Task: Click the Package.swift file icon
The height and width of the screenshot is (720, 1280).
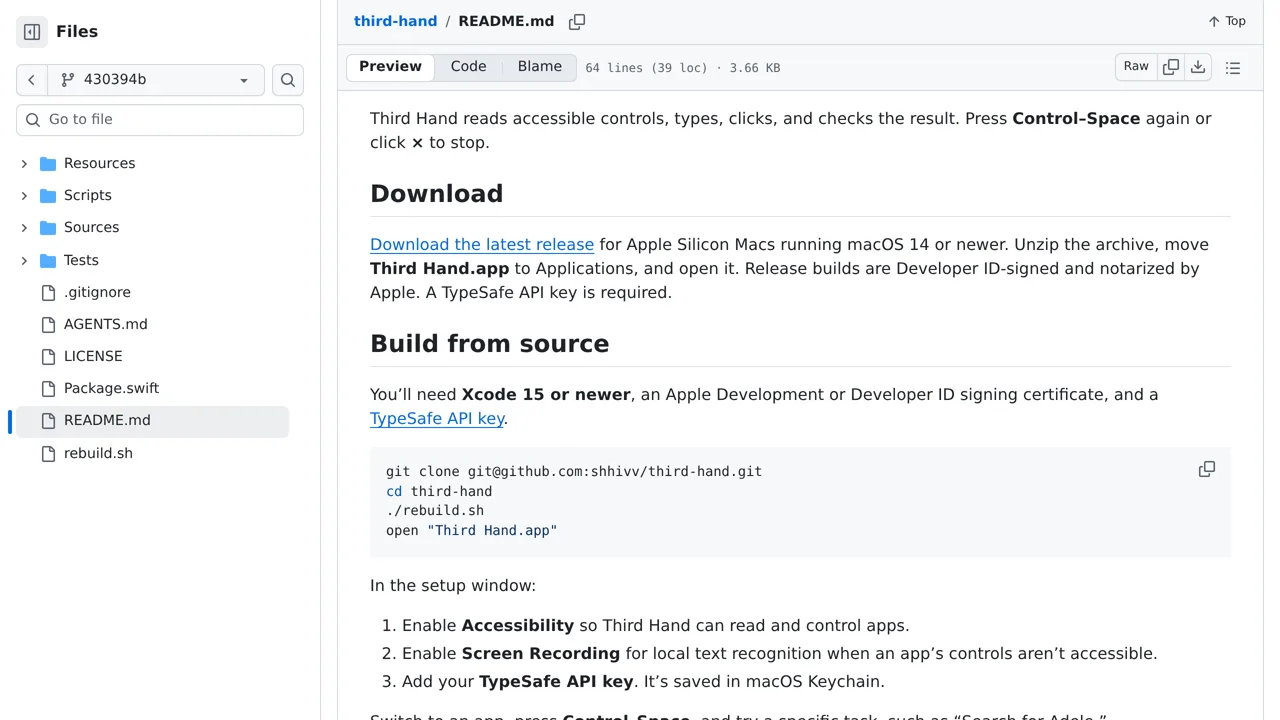Action: point(48,389)
